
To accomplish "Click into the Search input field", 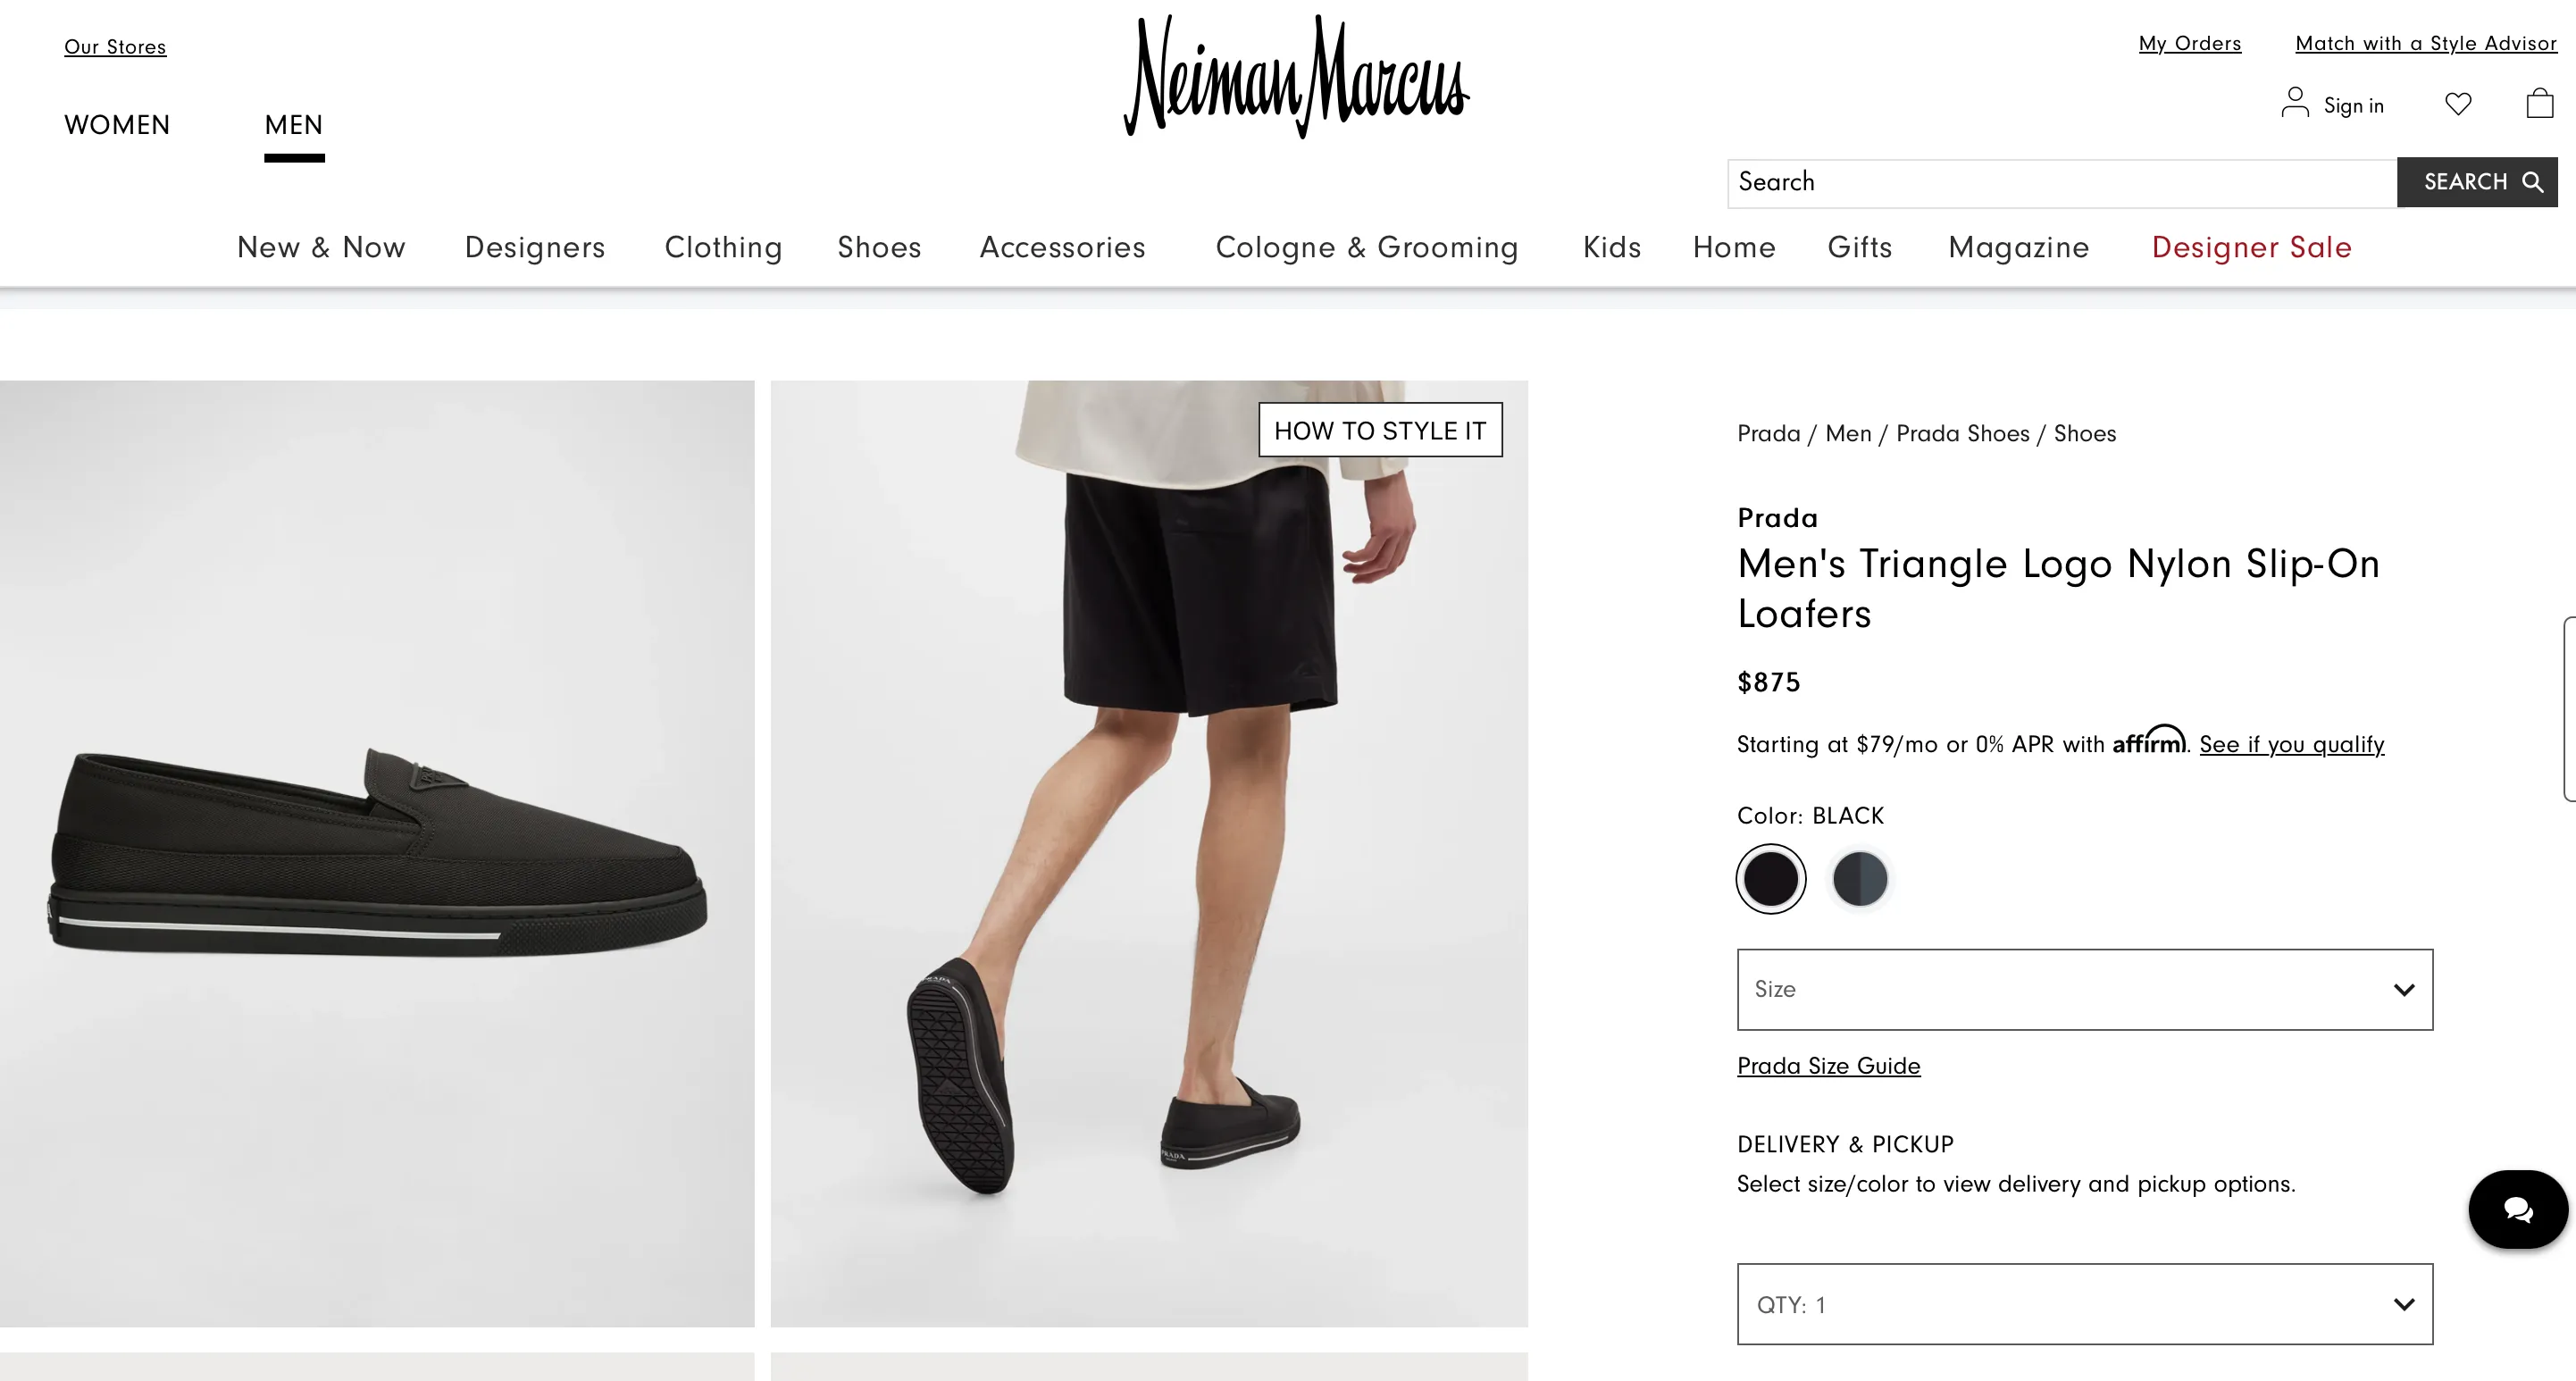I will click(2062, 182).
